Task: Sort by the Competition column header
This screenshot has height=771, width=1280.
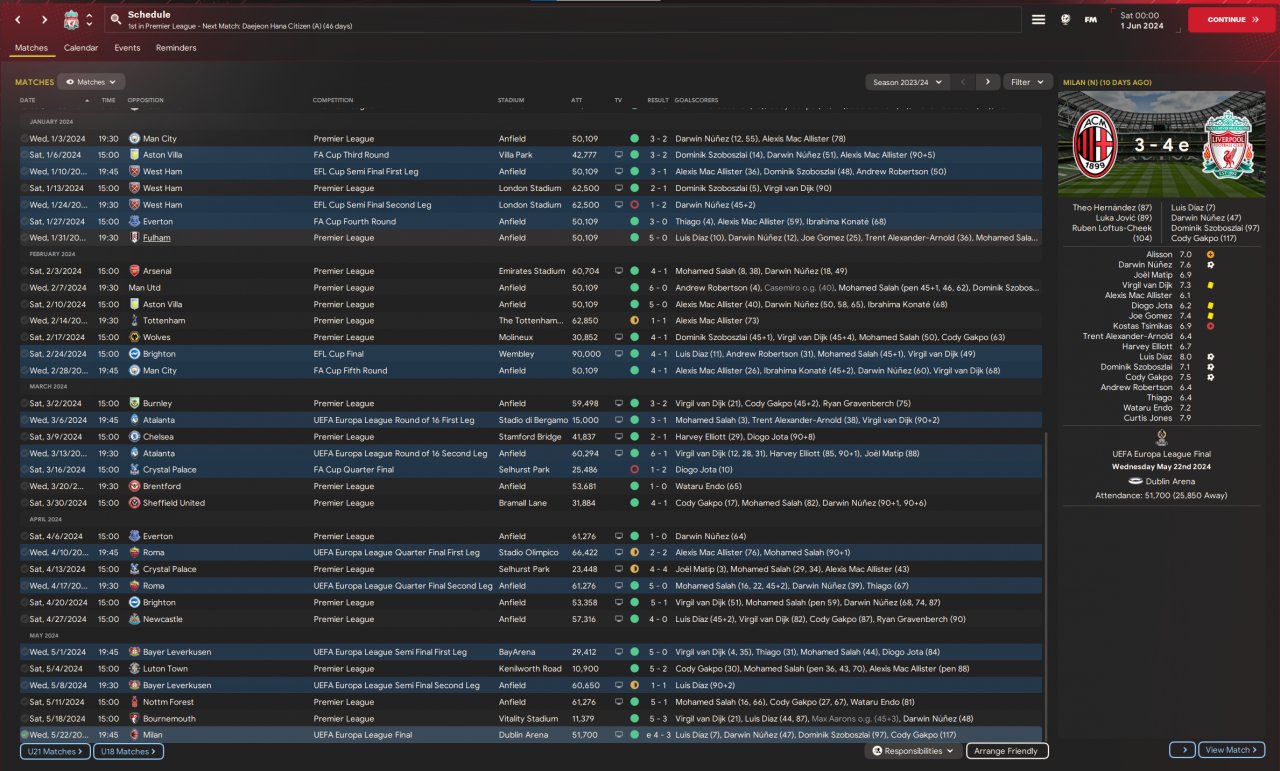Action: pos(333,100)
